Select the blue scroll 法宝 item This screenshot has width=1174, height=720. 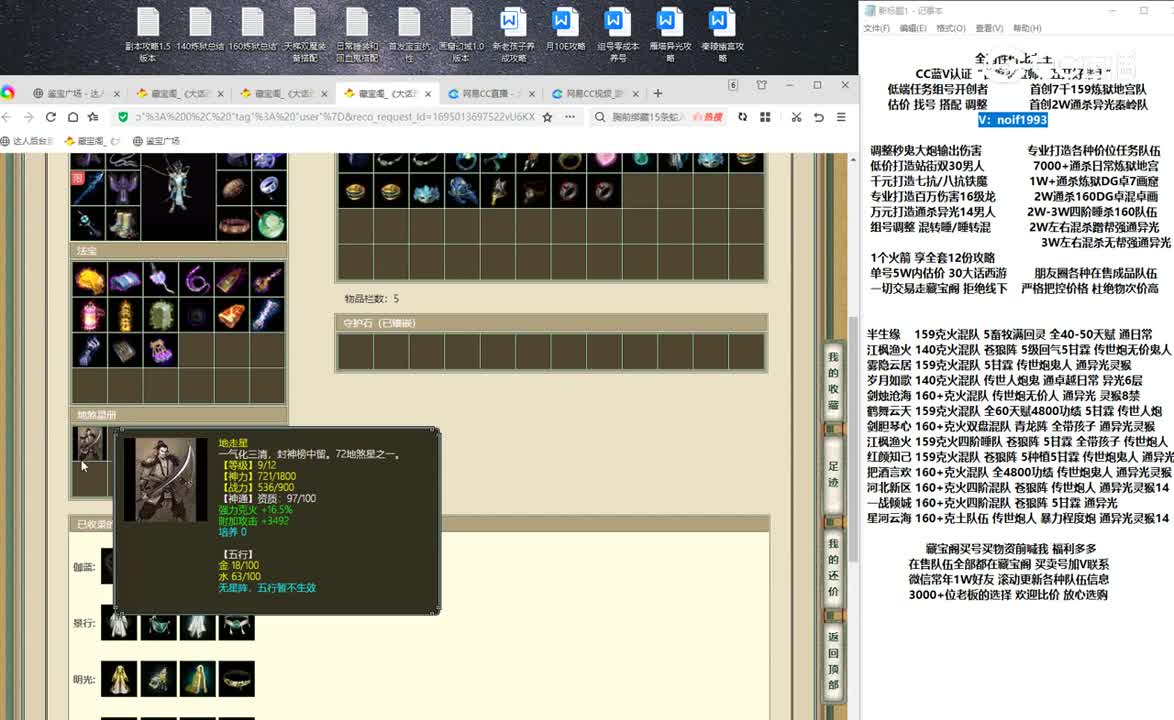125,280
